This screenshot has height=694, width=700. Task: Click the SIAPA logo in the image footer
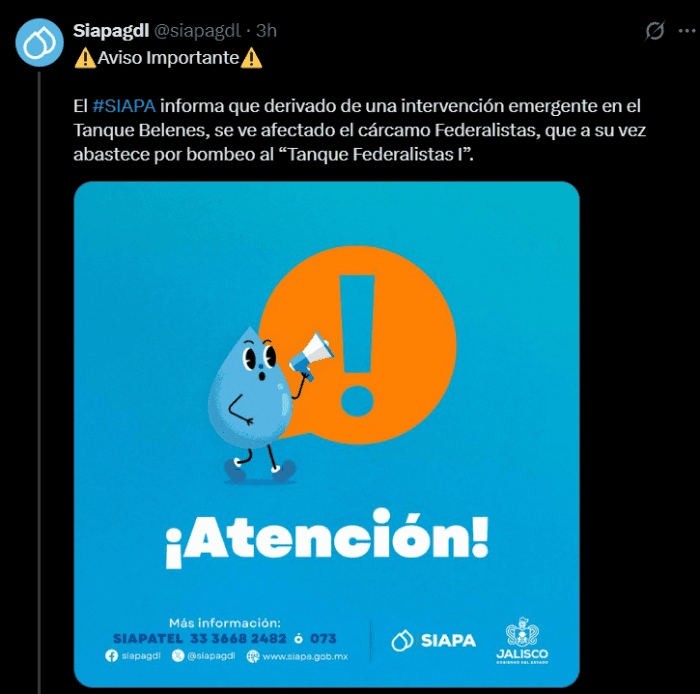433,640
